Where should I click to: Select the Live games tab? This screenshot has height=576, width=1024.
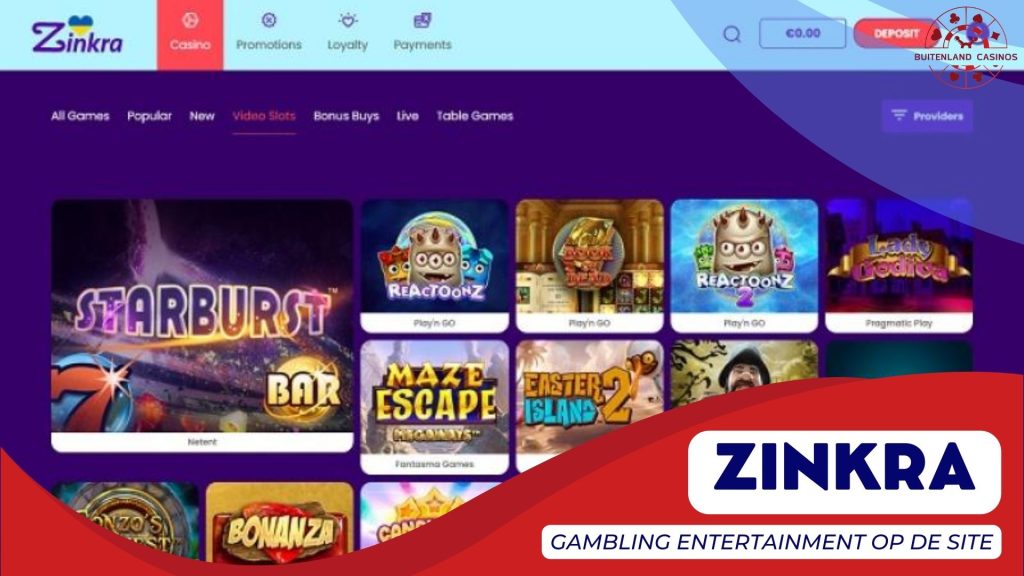pos(408,116)
